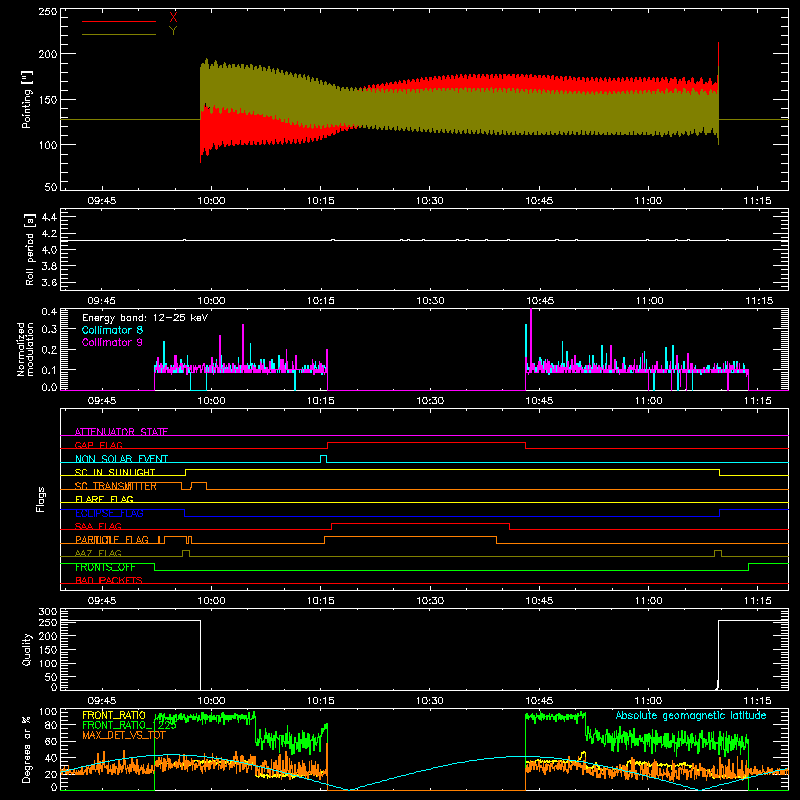Click the Normalized modulation axis title

[26, 349]
